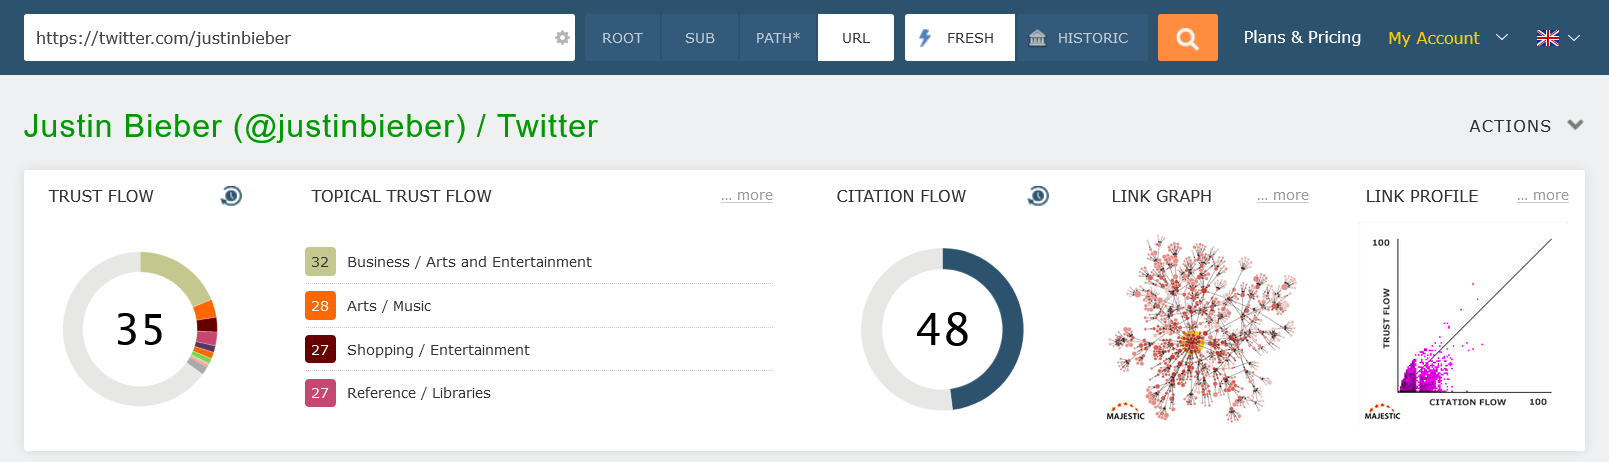Expand the My Account dropdown
Image resolution: width=1609 pixels, height=462 pixels.
pos(1447,38)
